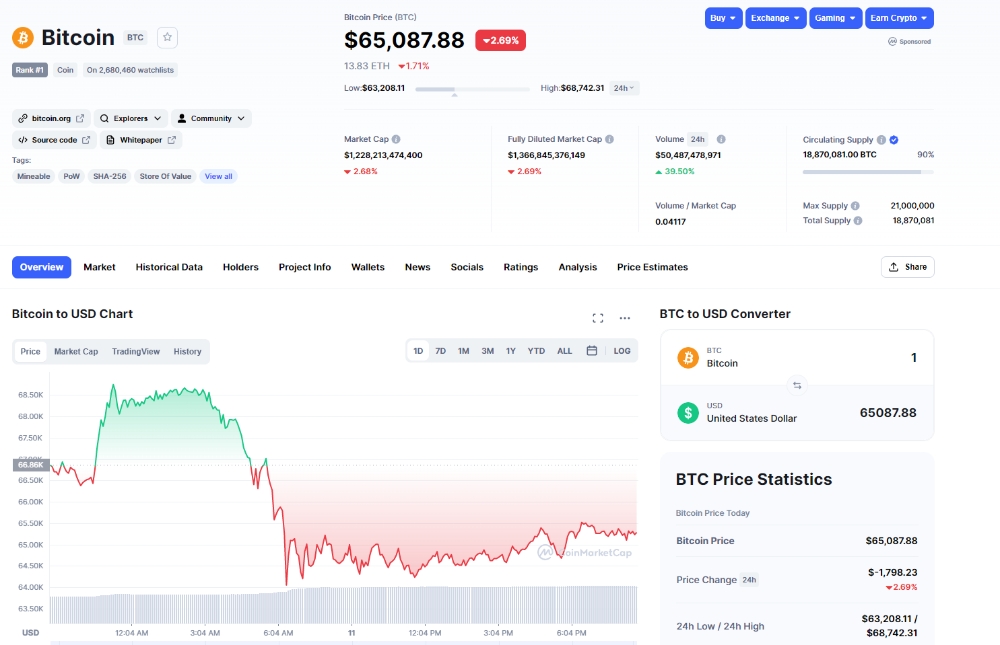Switch chart range to ALL

(564, 351)
